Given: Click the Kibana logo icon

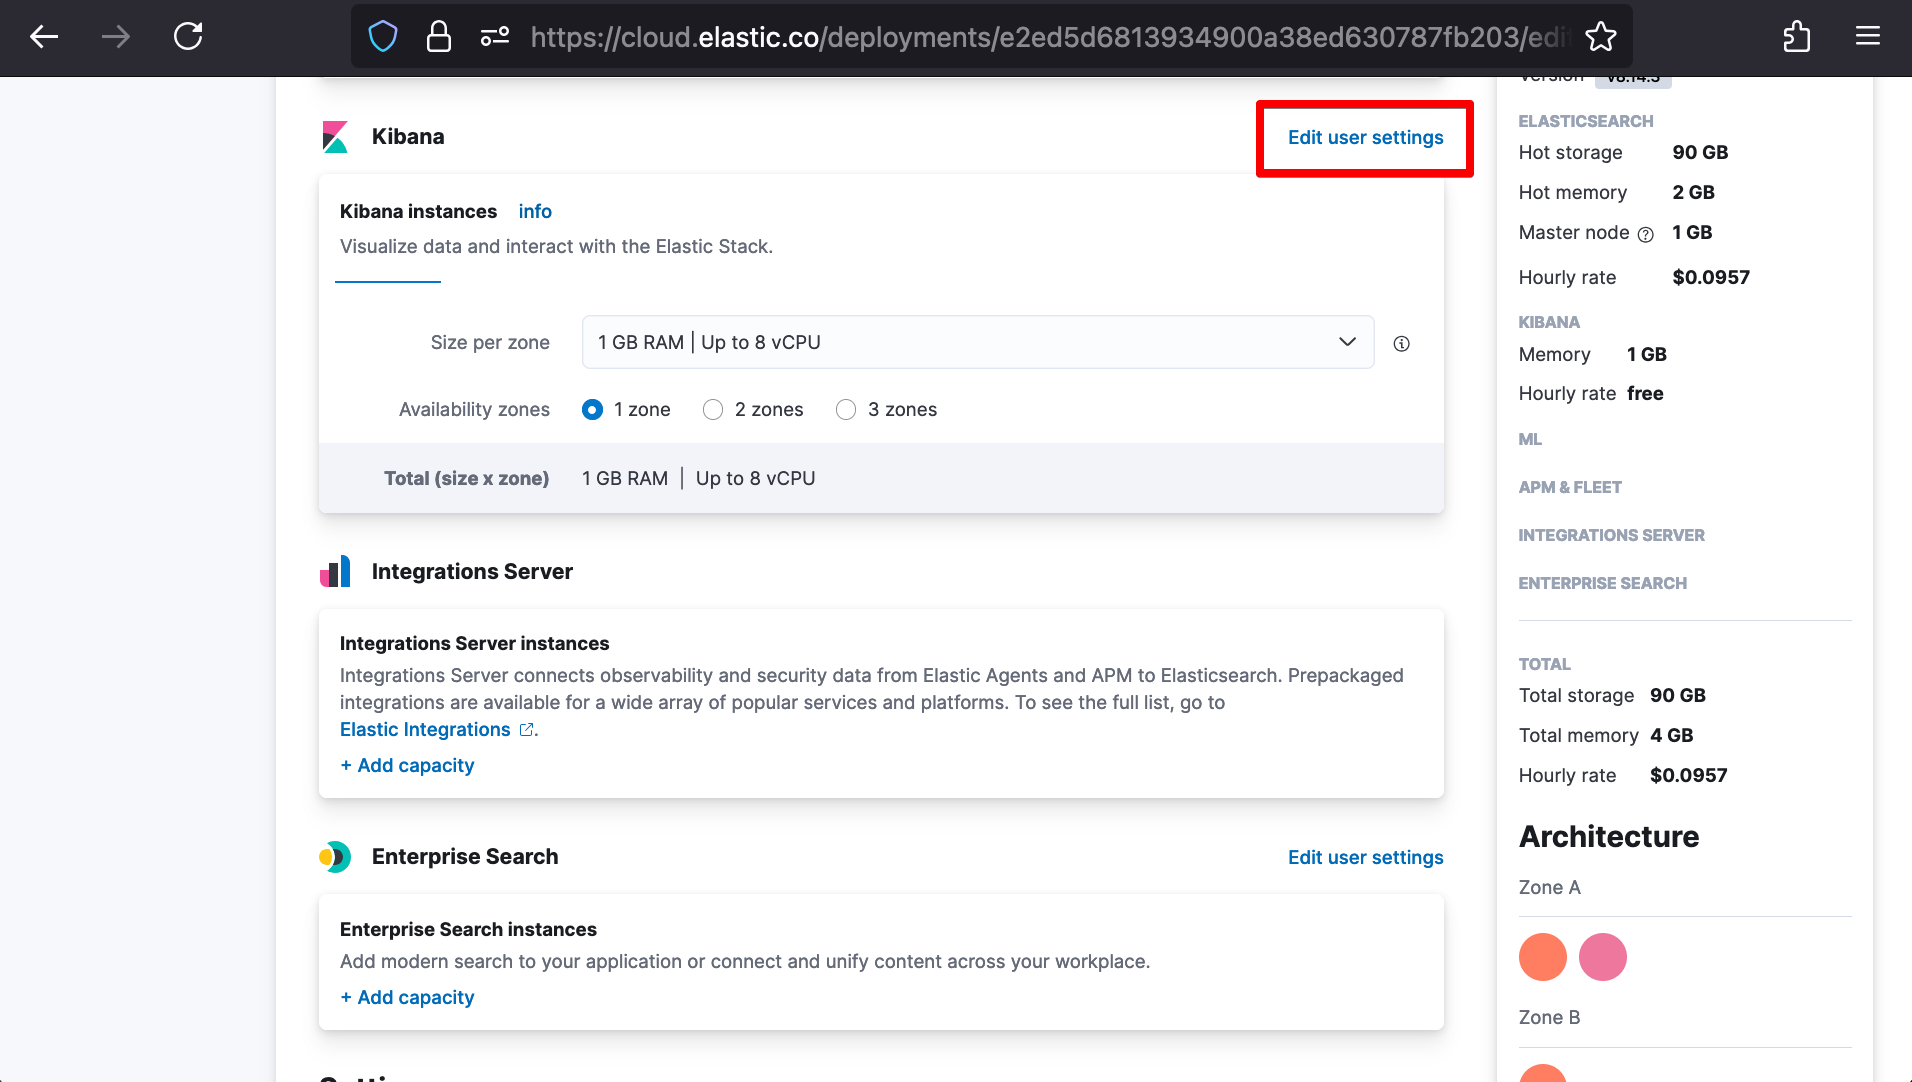Looking at the screenshot, I should click(335, 137).
